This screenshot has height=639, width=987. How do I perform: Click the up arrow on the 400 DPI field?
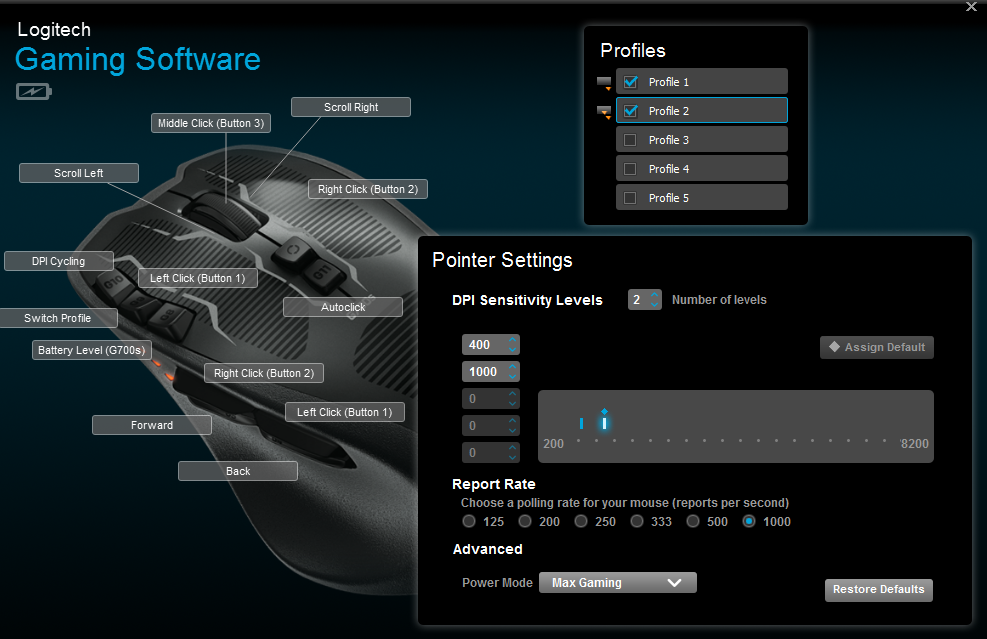click(x=511, y=339)
